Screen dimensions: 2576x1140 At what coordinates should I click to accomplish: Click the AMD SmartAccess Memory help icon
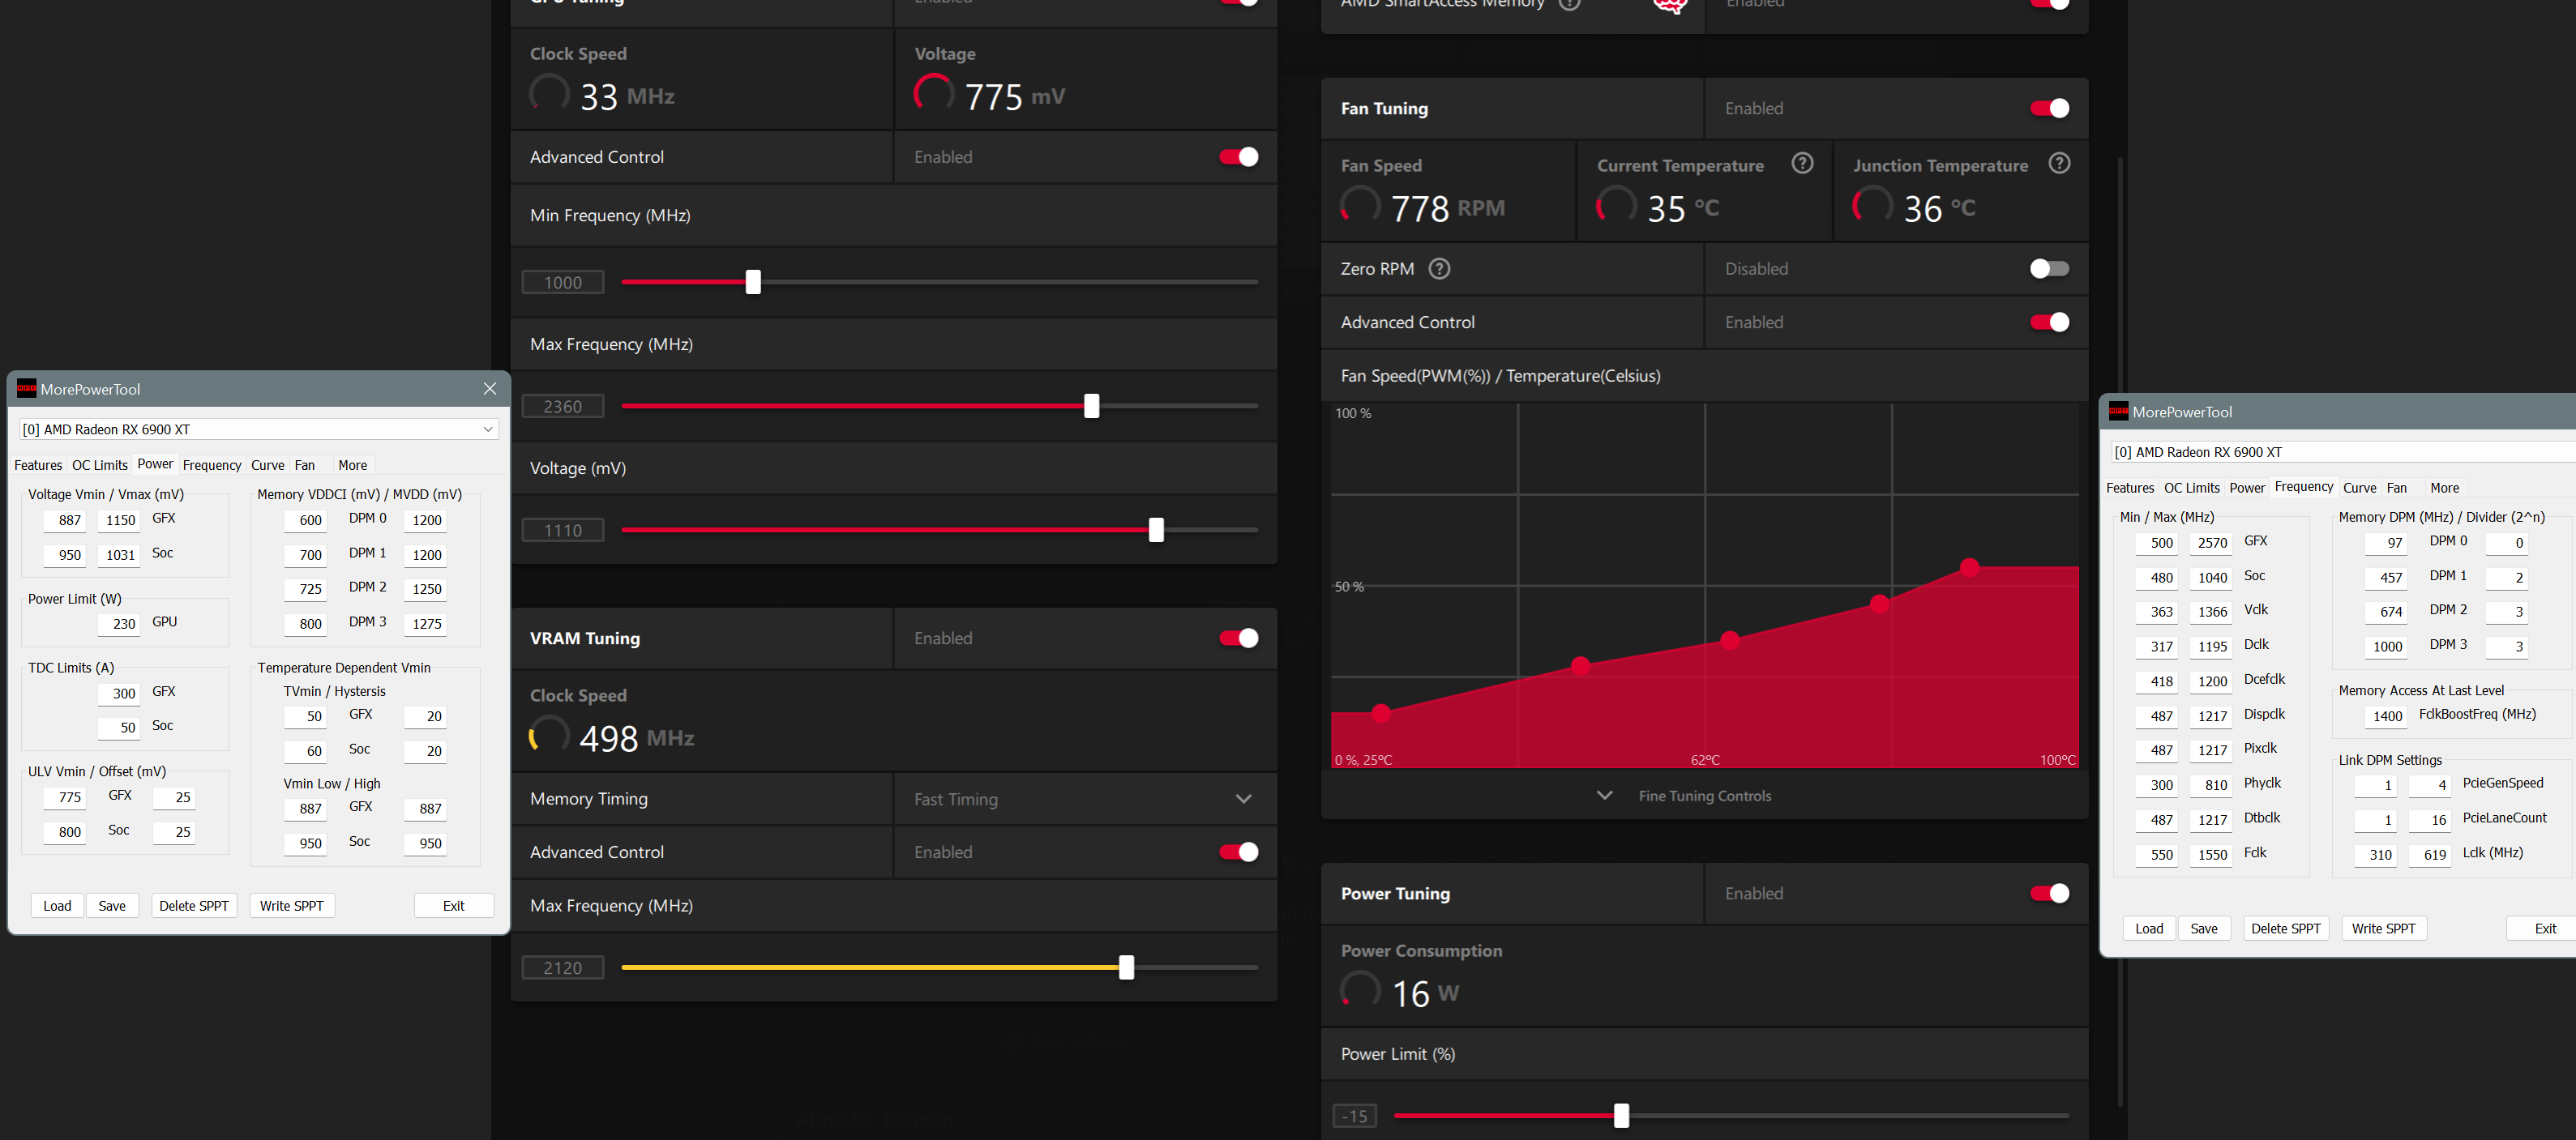[x=1570, y=4]
